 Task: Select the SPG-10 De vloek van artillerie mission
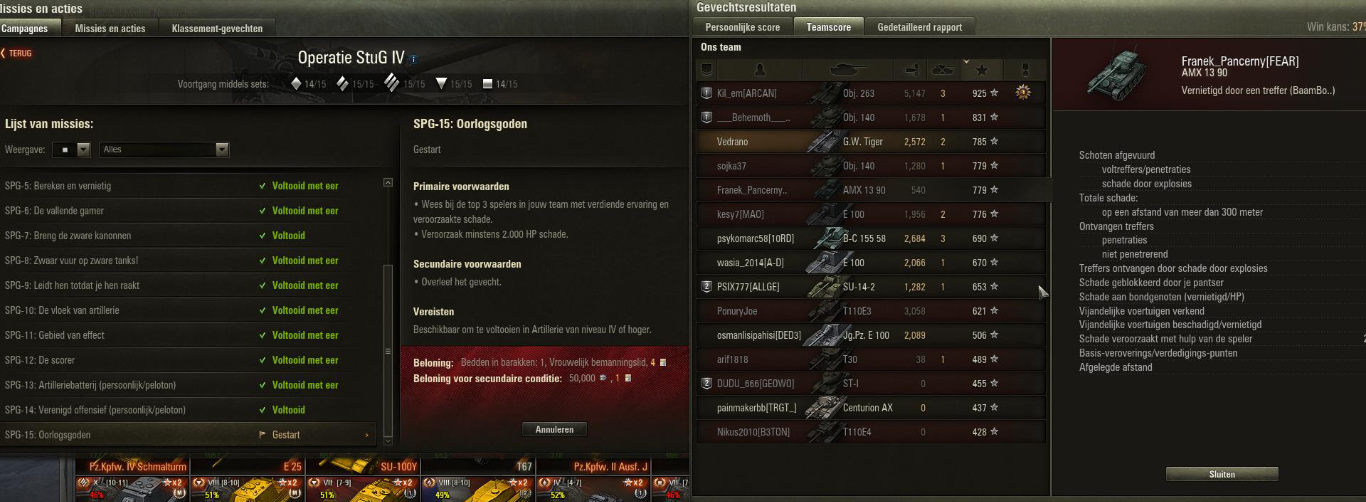click(x=188, y=310)
